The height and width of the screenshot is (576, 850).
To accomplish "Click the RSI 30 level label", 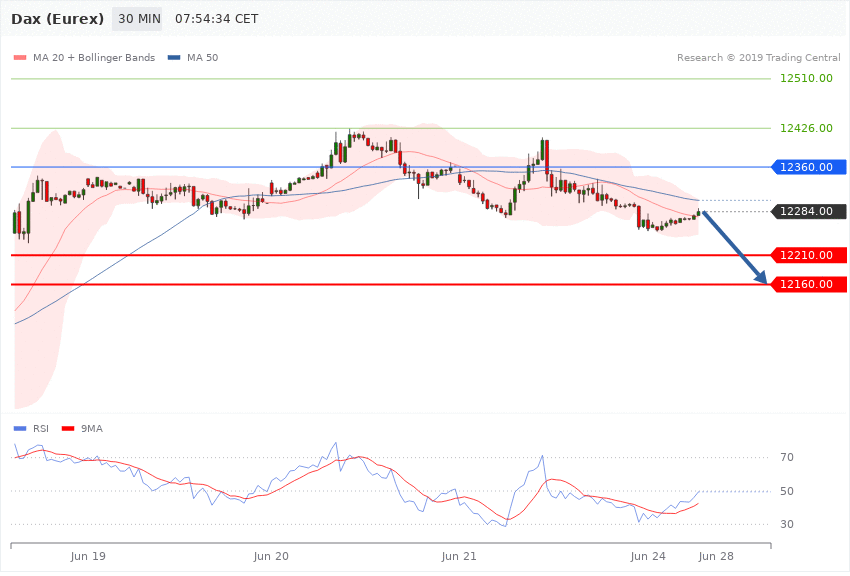I will (787, 525).
